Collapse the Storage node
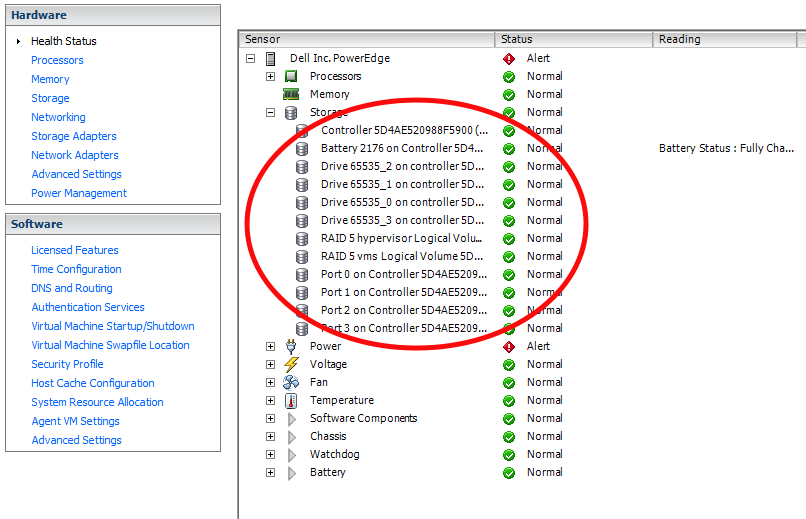The height and width of the screenshot is (519, 806). click(x=270, y=113)
